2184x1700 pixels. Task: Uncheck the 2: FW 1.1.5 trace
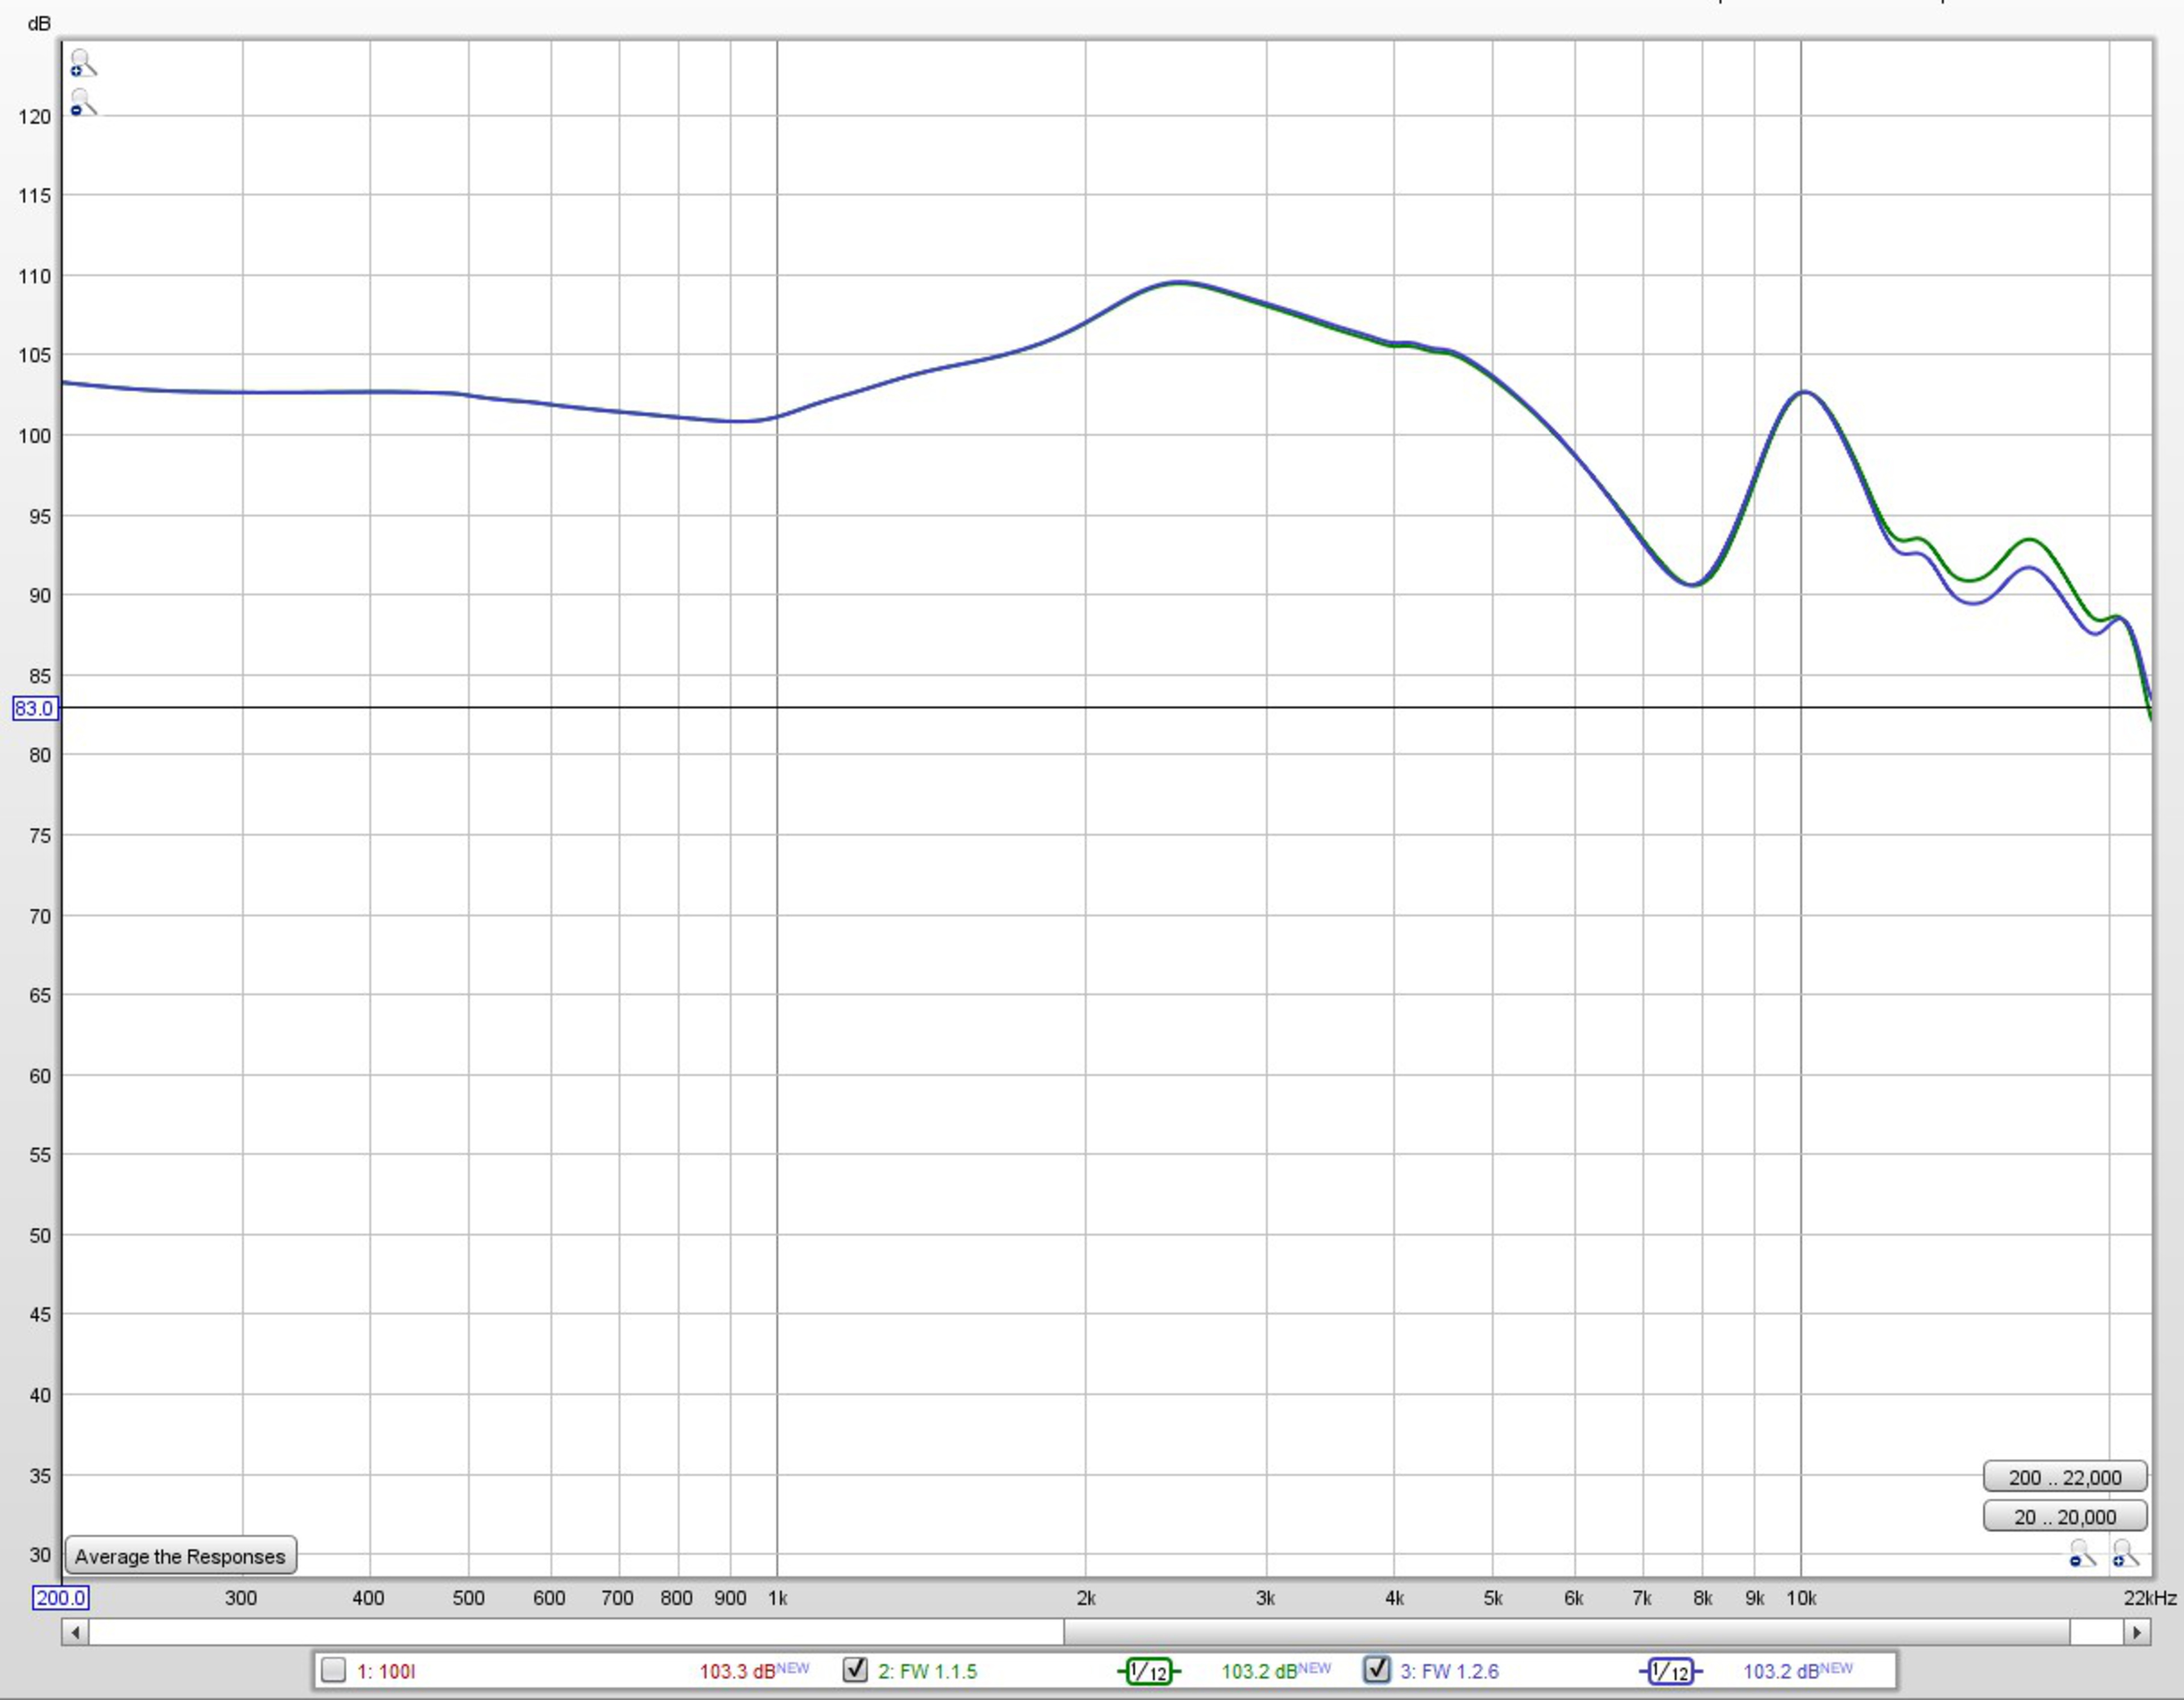click(x=855, y=1670)
